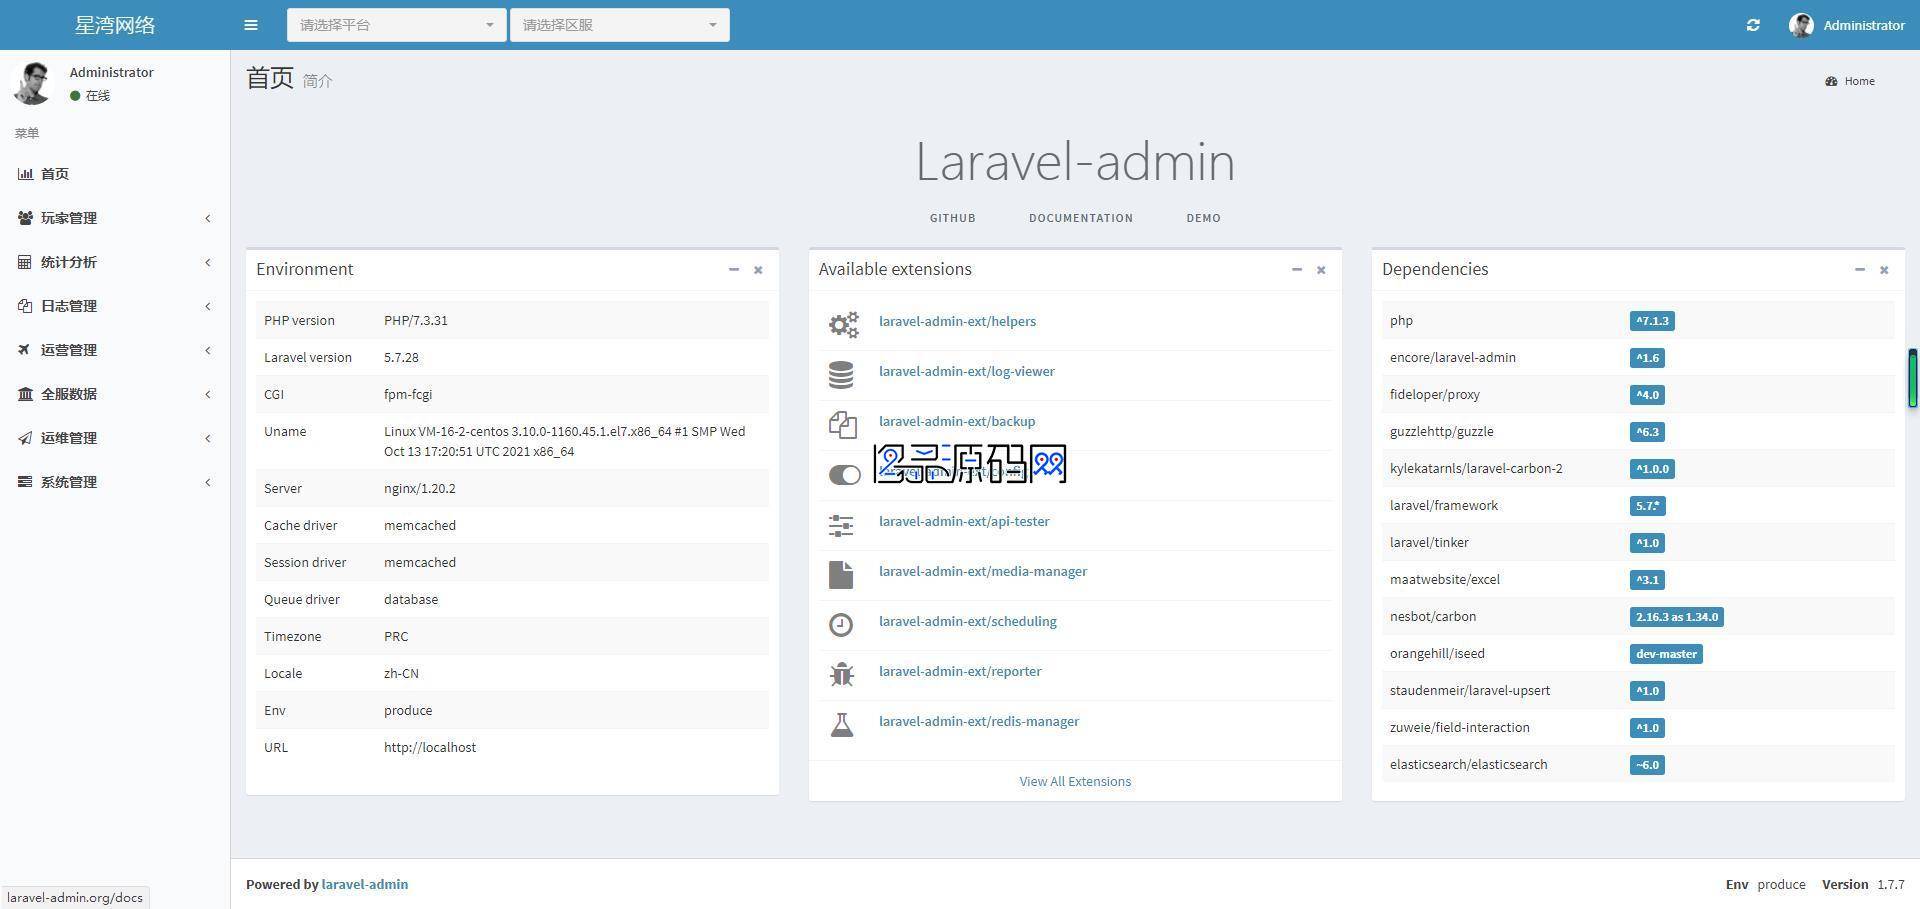1920x909 pixels.
Task: Refresh page using top bar icon
Action: tap(1753, 25)
